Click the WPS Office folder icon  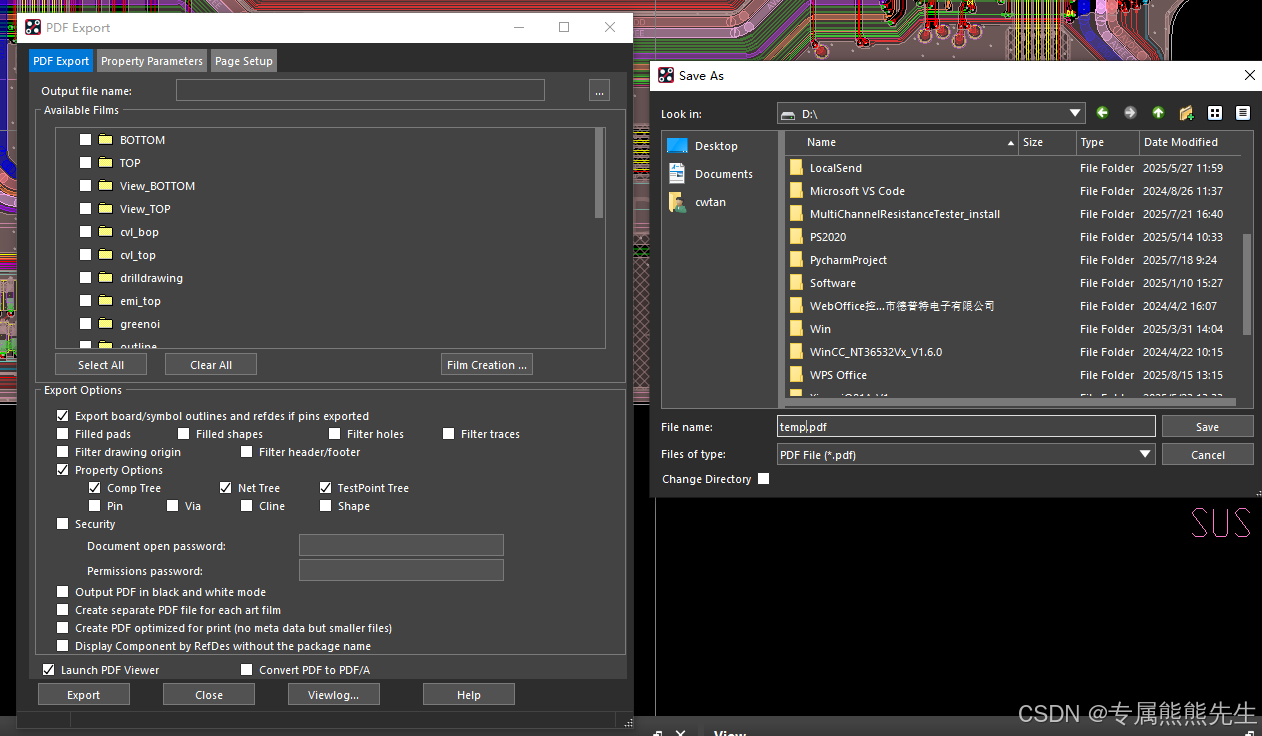pos(796,375)
